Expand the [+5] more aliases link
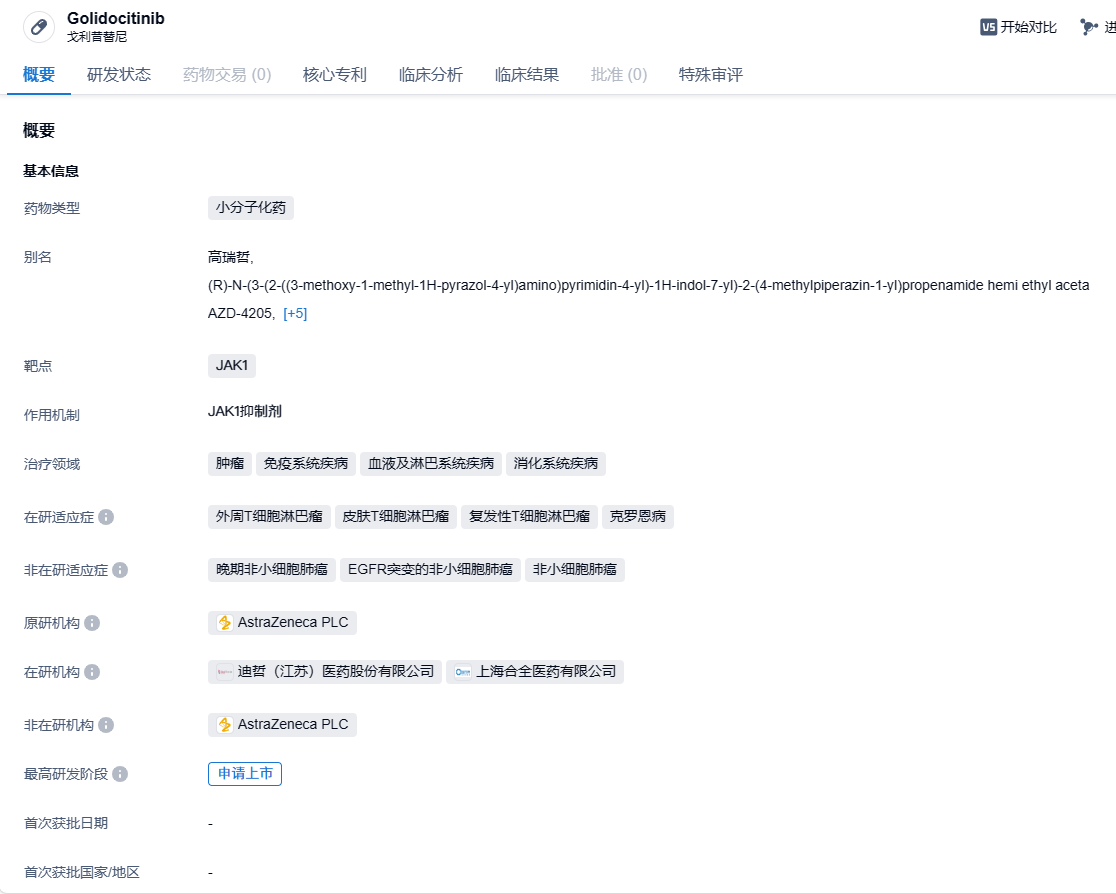 click(x=295, y=313)
